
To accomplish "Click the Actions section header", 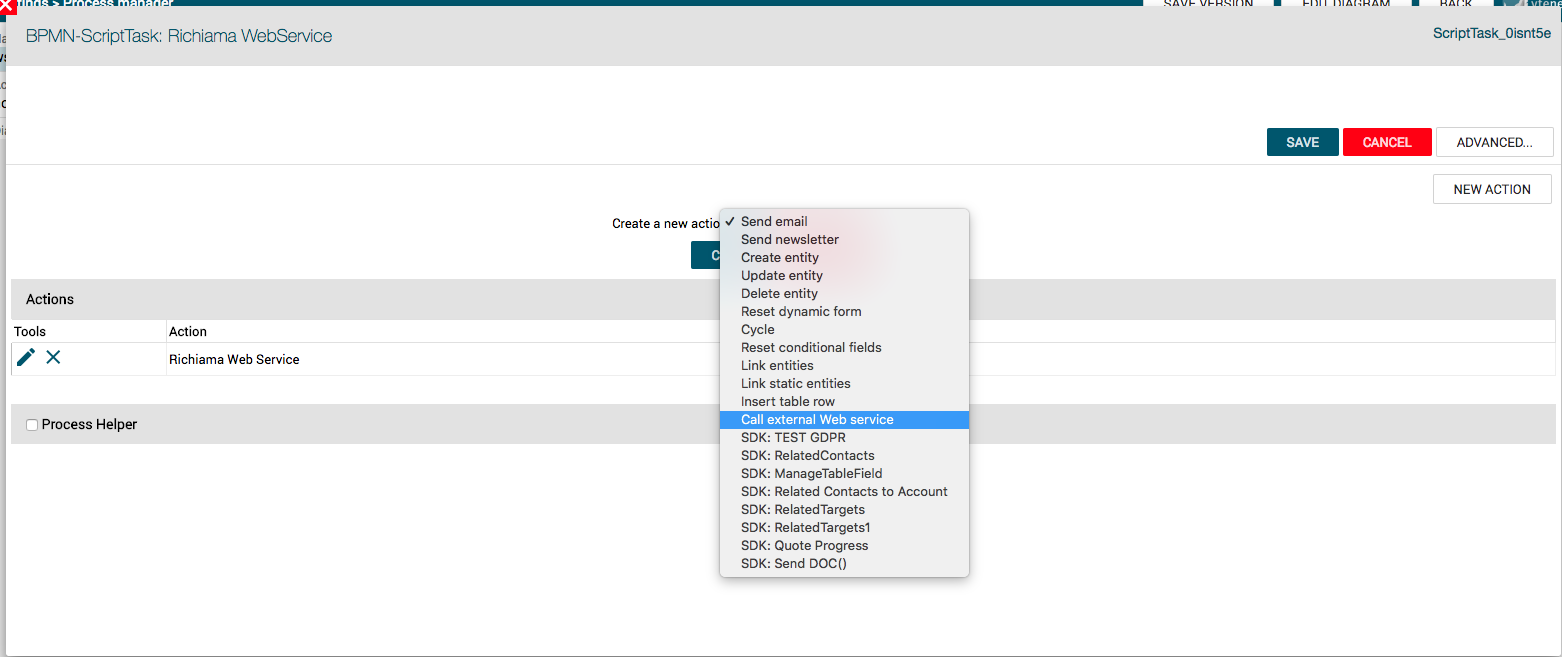I will click(783, 299).
